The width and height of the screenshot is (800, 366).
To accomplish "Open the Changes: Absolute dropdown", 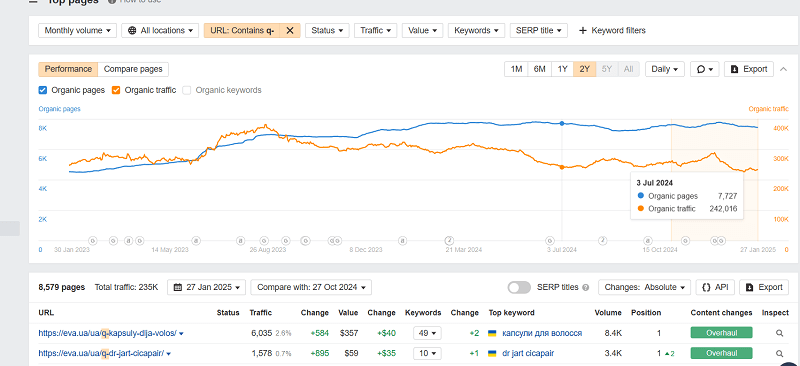I will point(644,287).
